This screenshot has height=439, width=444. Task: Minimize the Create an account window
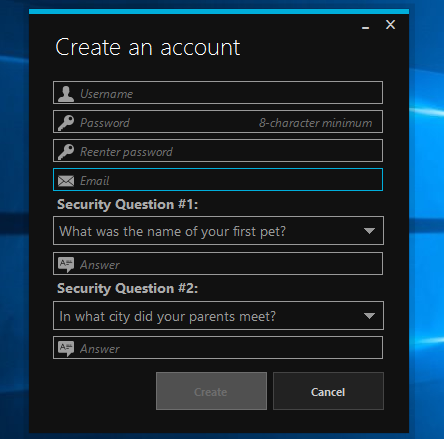pos(365,28)
